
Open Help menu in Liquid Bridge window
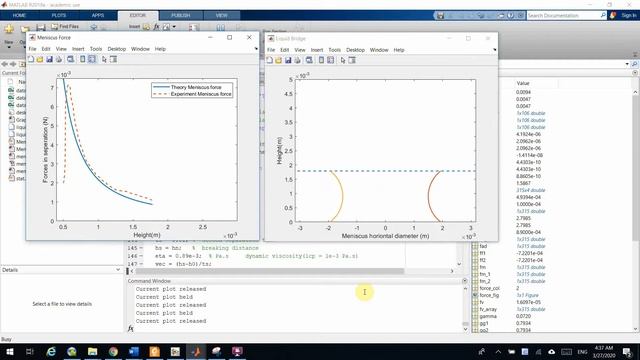tap(399, 50)
